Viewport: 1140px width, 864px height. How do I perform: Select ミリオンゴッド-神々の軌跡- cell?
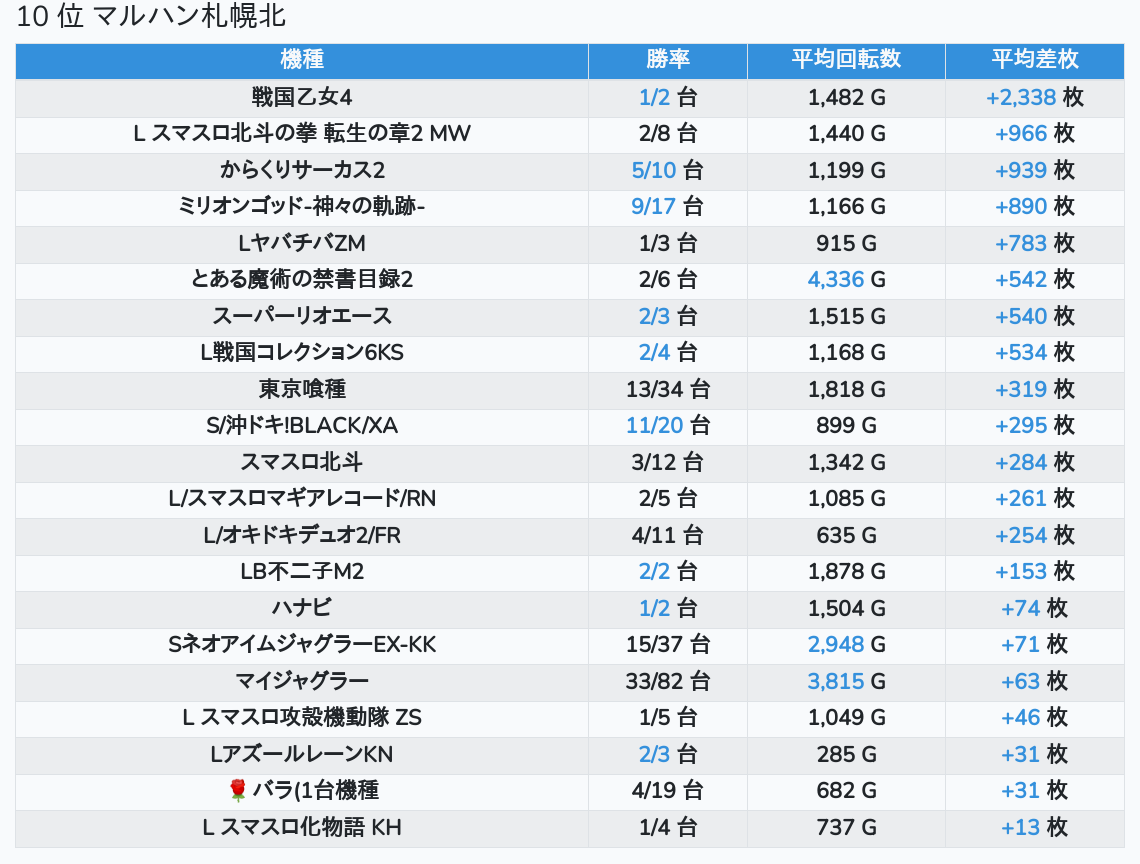click(x=302, y=207)
